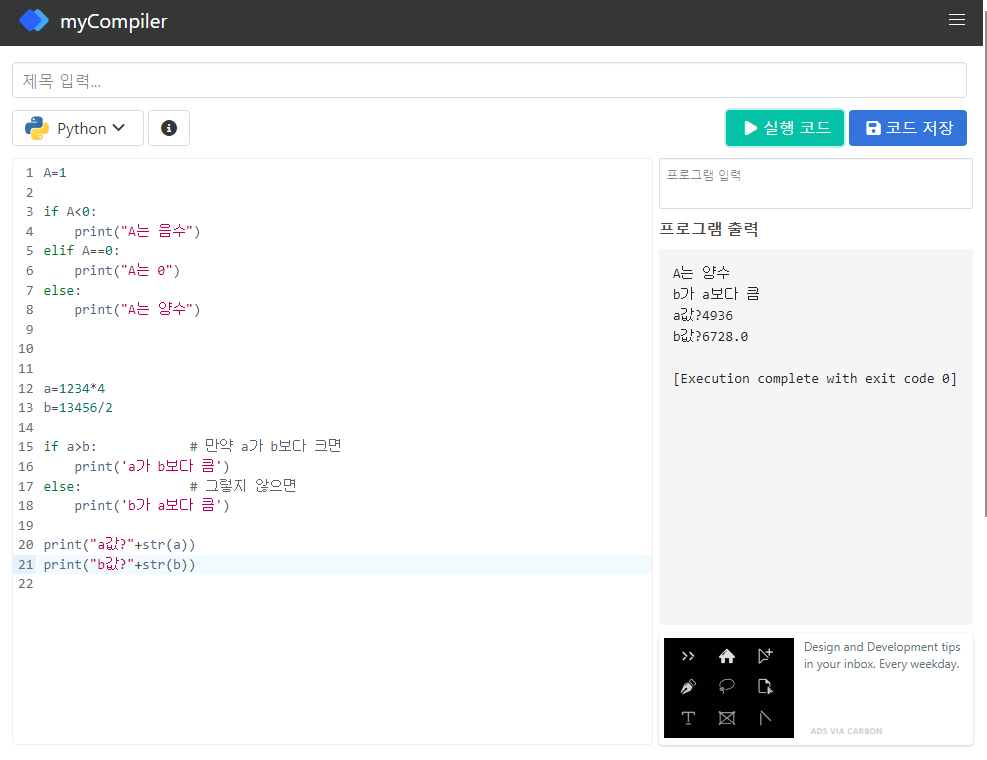Click the text T icon in ad image
The width and height of the screenshot is (987, 760).
(x=688, y=718)
